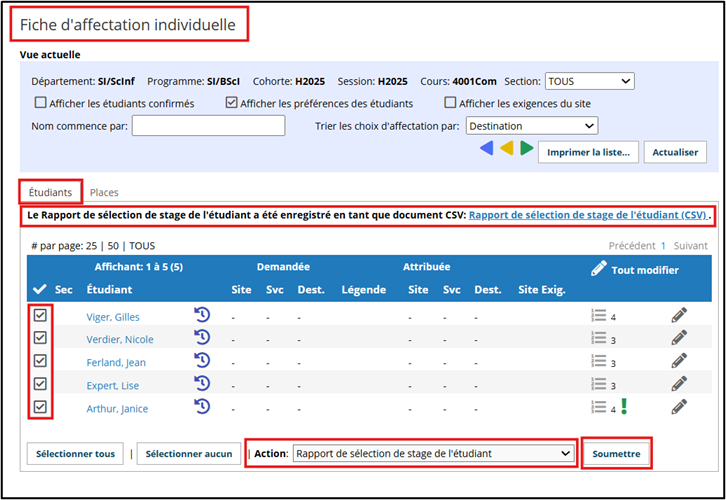Deselect checkbox for Arthur, Janice
This screenshot has width=726, height=500.
[40, 407]
